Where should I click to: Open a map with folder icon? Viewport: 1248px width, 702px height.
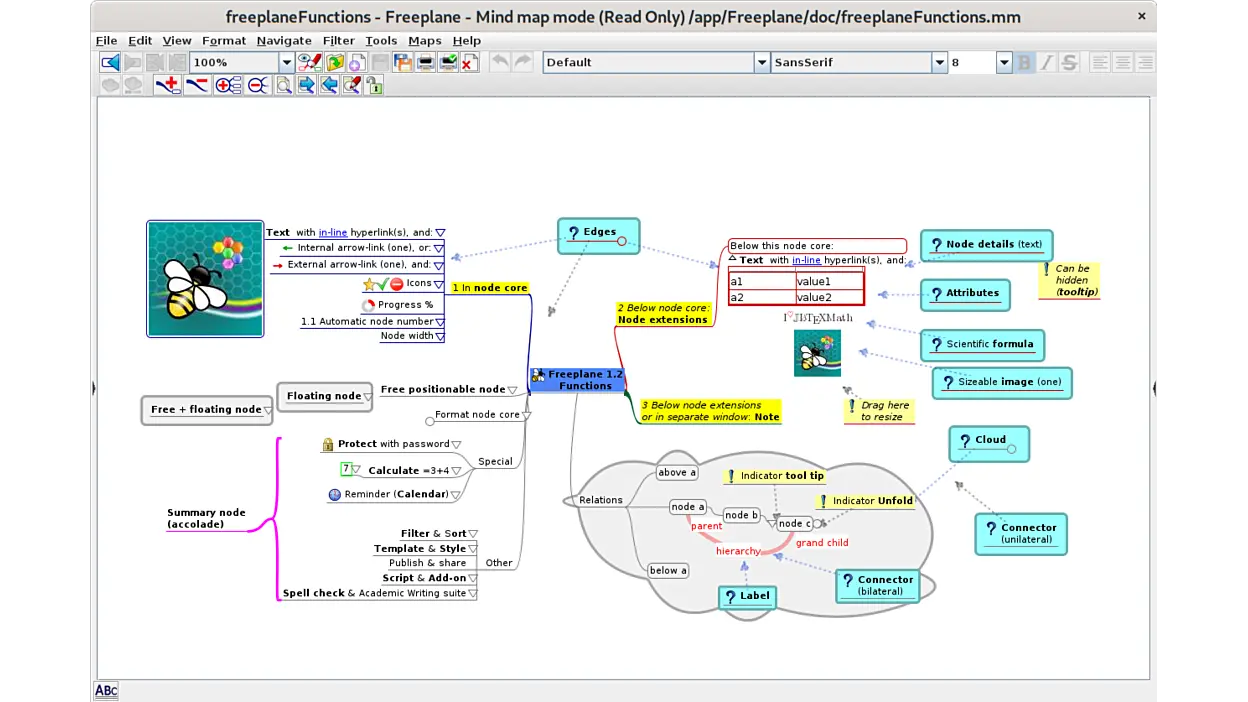coord(335,62)
